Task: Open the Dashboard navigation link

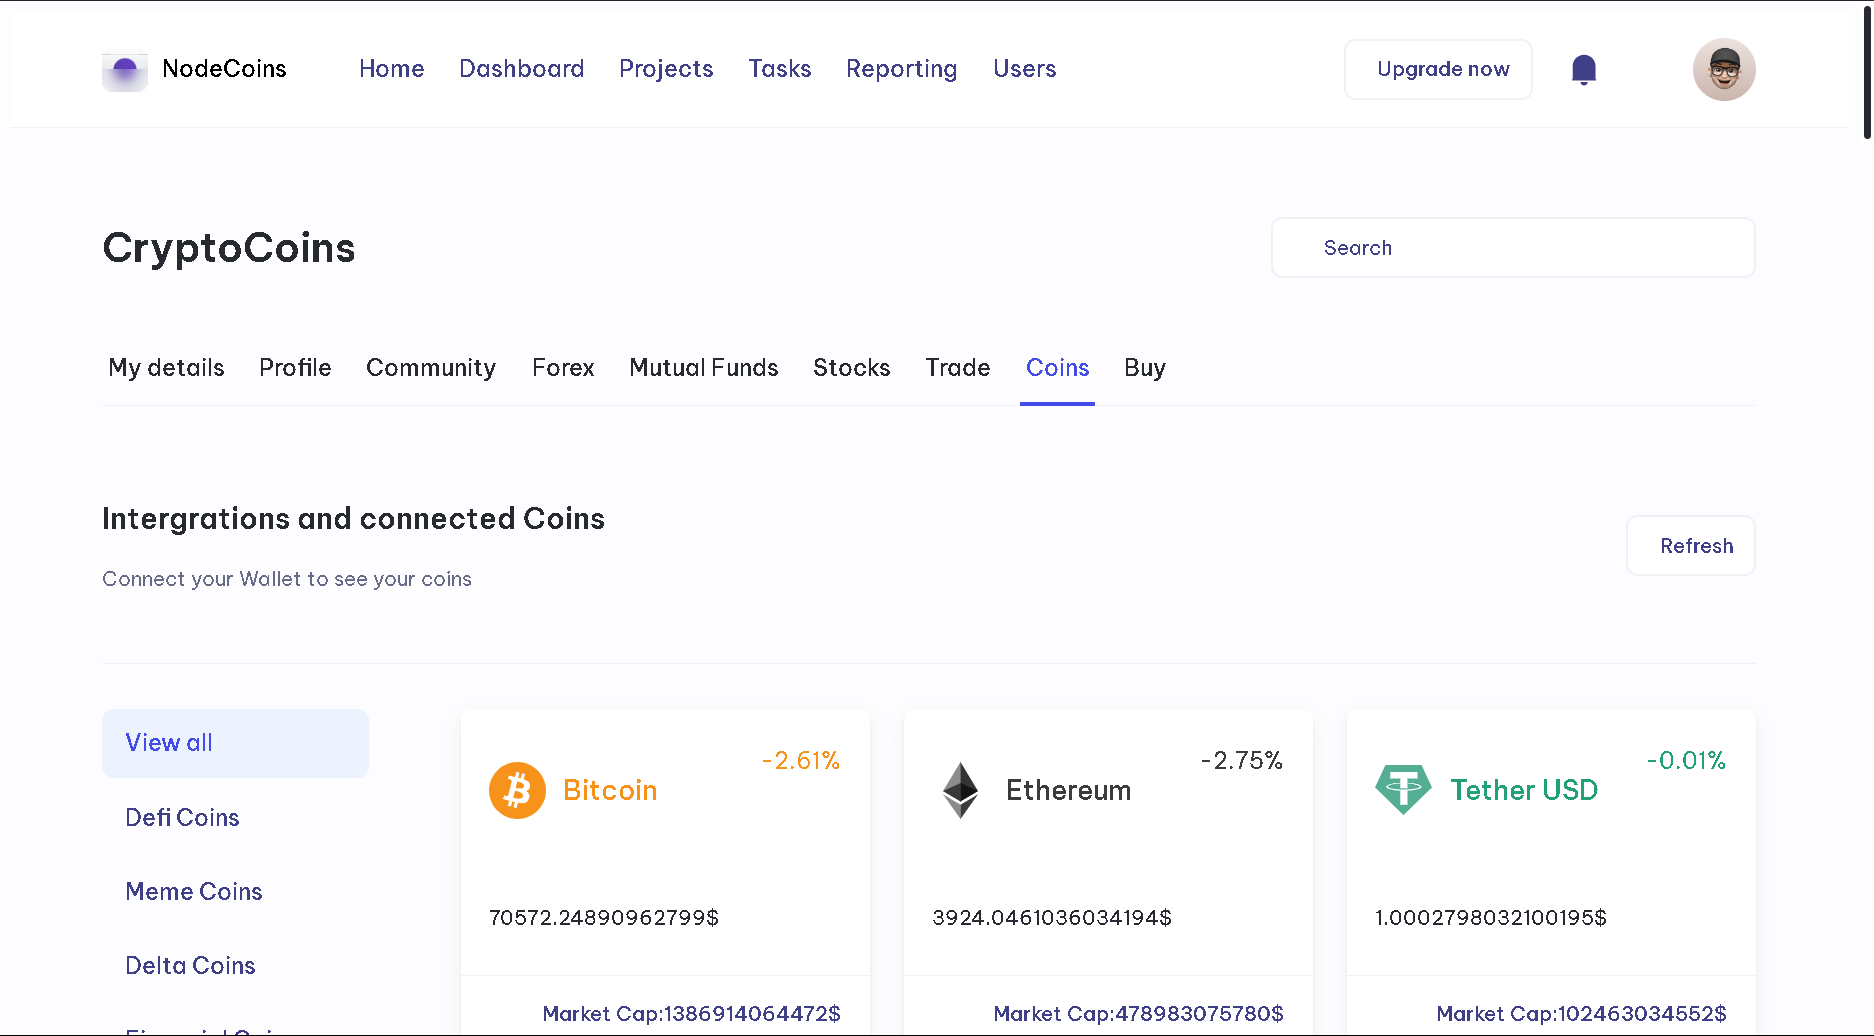Action: (522, 69)
